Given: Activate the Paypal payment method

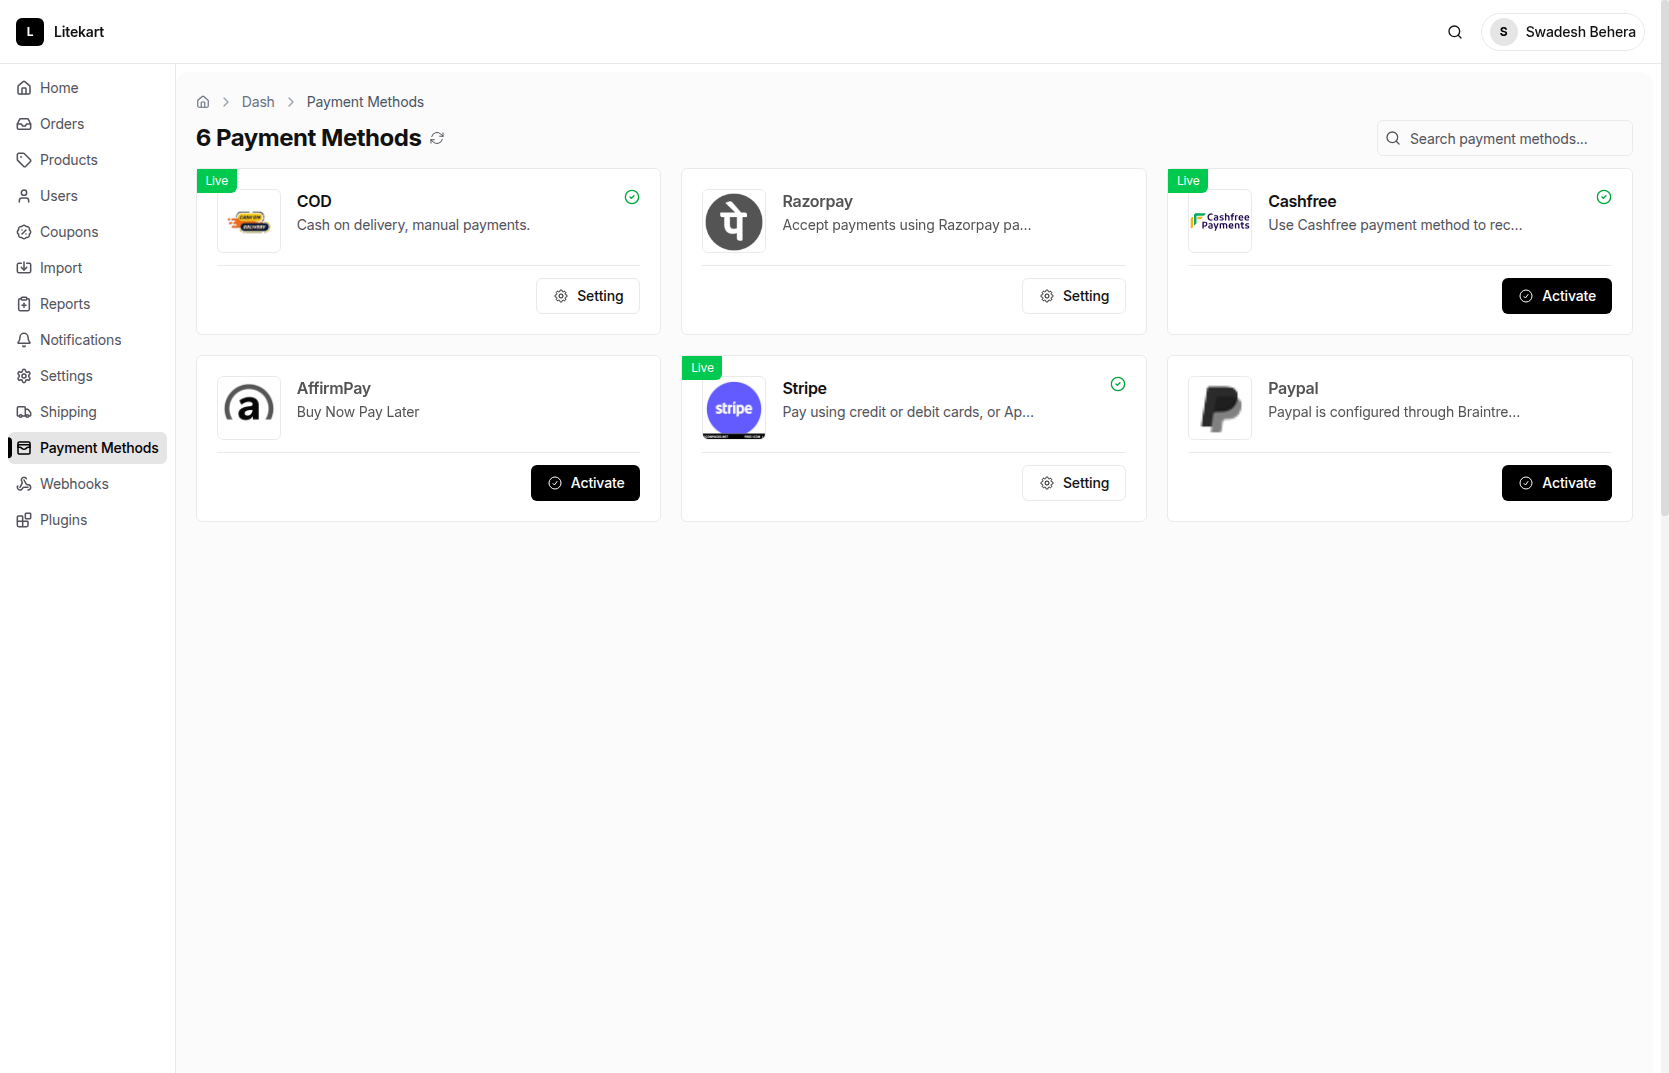Looking at the screenshot, I should [1557, 483].
